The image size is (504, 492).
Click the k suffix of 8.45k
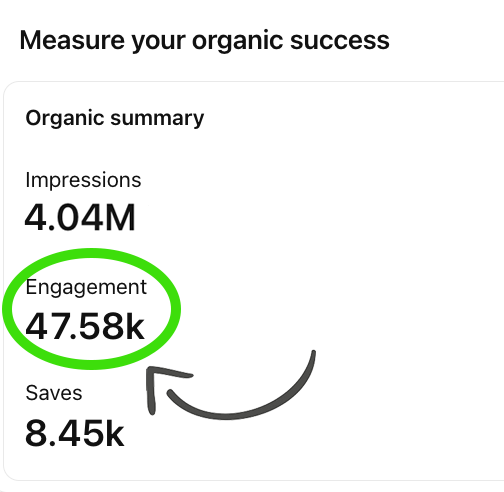tap(114, 432)
